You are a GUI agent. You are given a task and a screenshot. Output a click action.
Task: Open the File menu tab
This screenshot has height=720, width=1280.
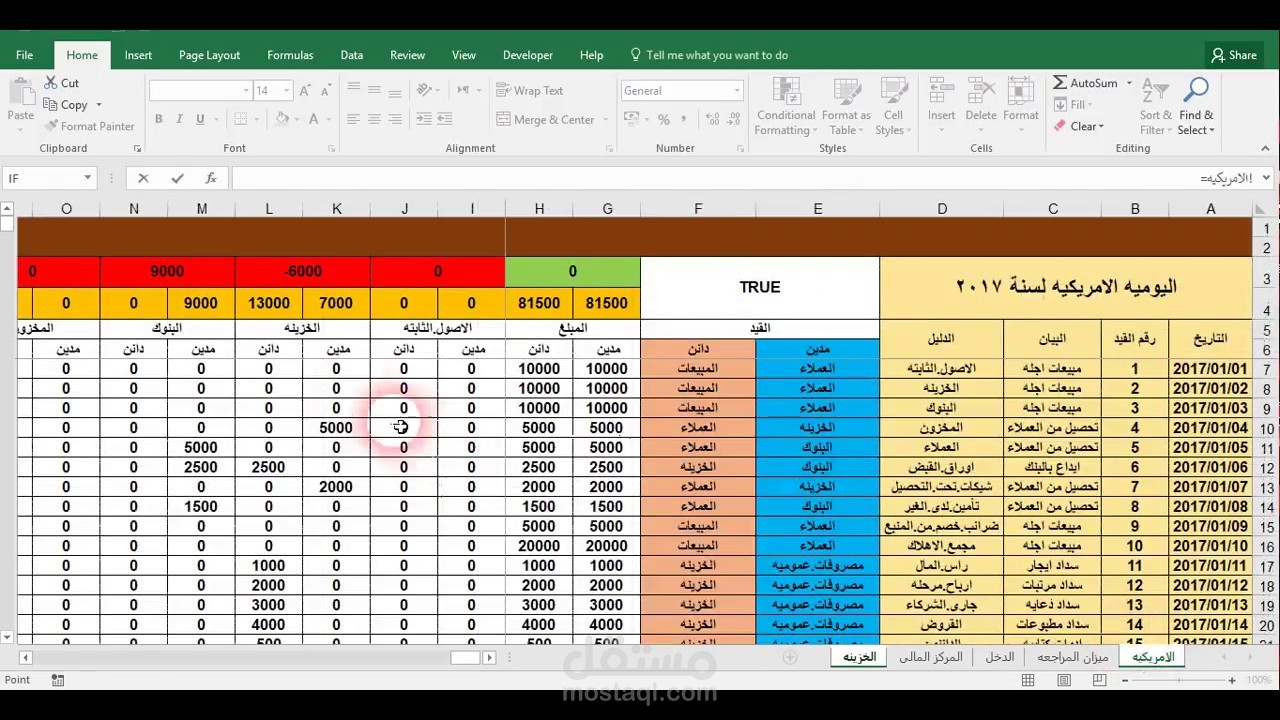coord(24,55)
